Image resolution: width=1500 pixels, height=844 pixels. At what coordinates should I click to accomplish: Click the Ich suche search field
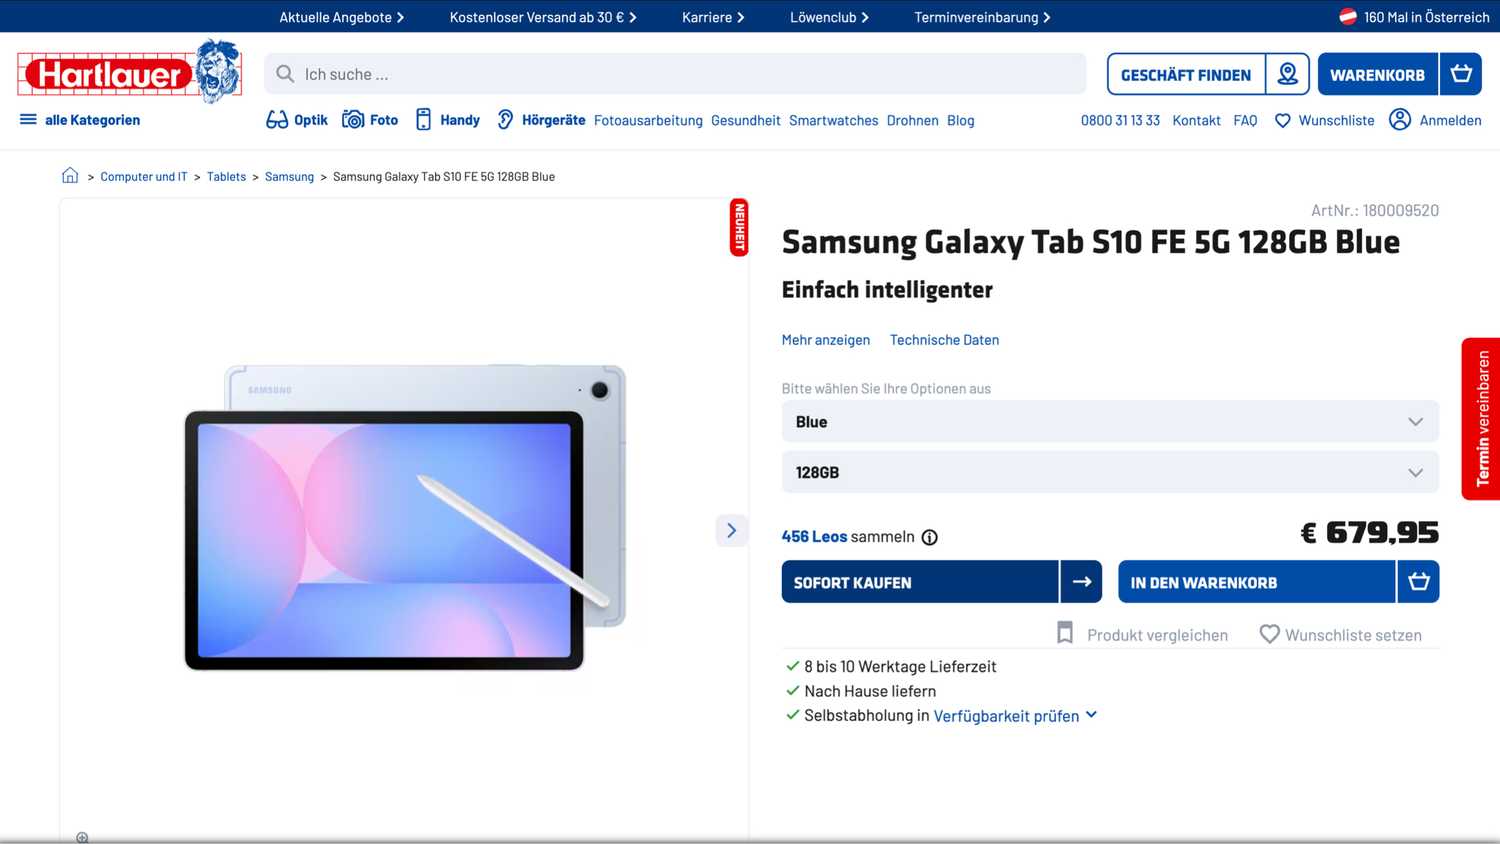point(675,74)
